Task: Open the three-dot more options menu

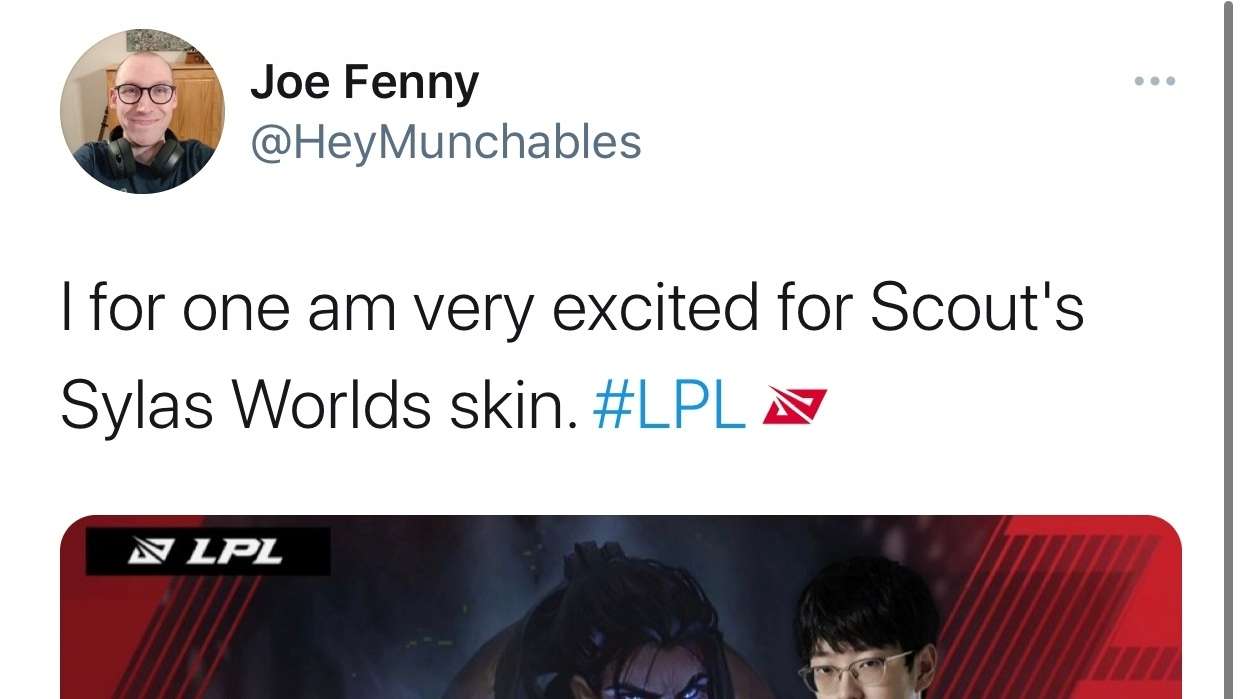Action: pos(1155,81)
